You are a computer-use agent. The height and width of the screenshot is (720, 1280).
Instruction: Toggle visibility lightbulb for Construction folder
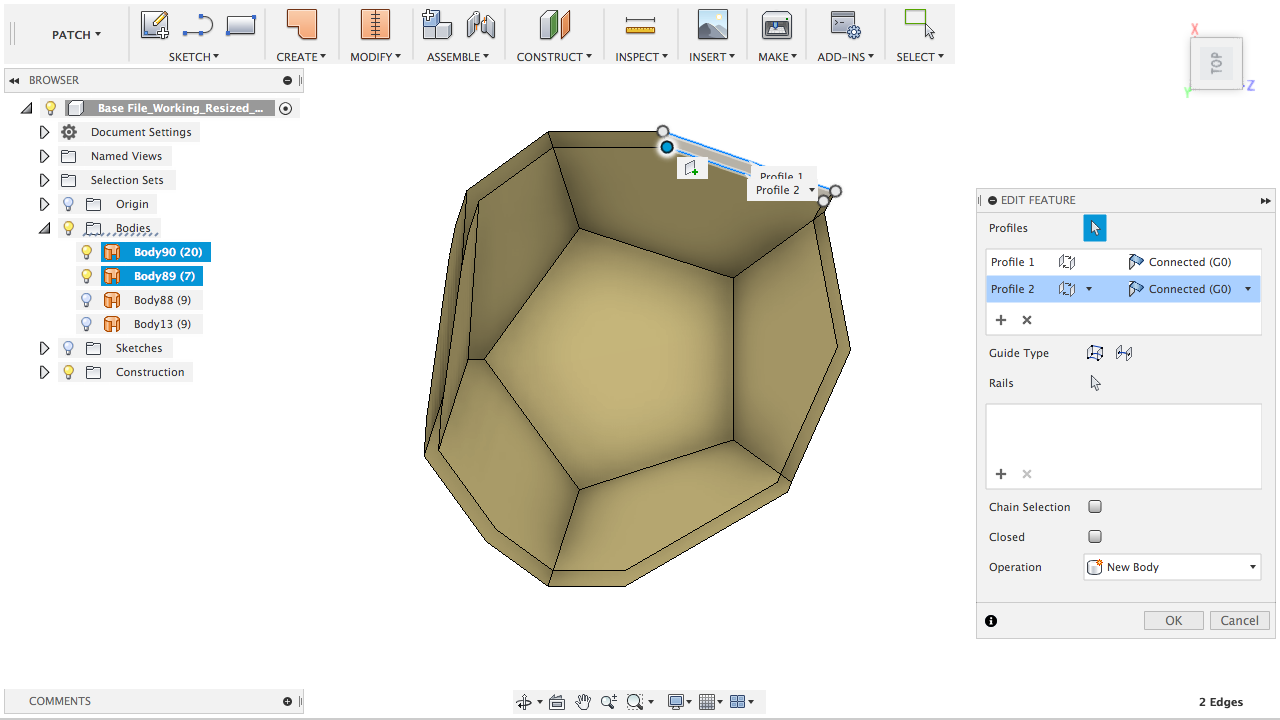click(68, 372)
